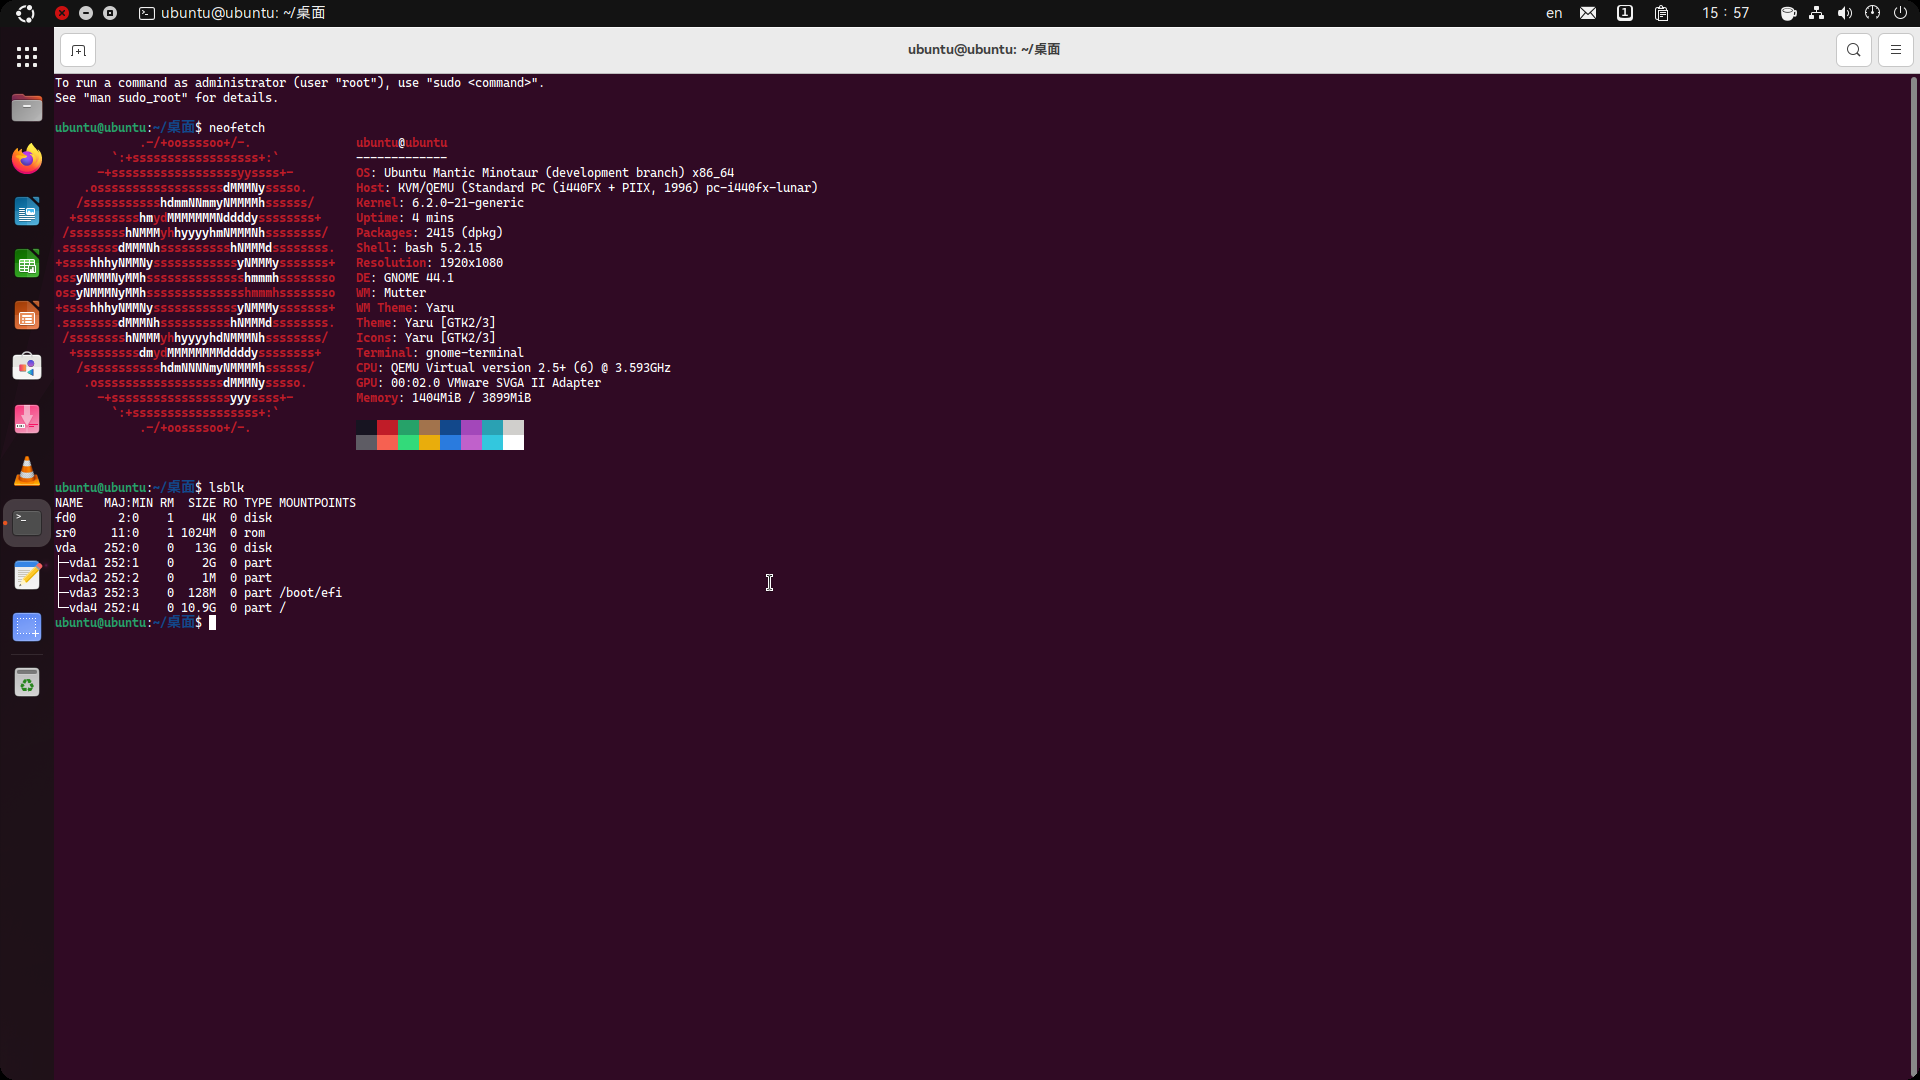This screenshot has height=1080, width=1920.
Task: Click the Memory value '1404MiB / 3899MiB'
Action: 471,398
